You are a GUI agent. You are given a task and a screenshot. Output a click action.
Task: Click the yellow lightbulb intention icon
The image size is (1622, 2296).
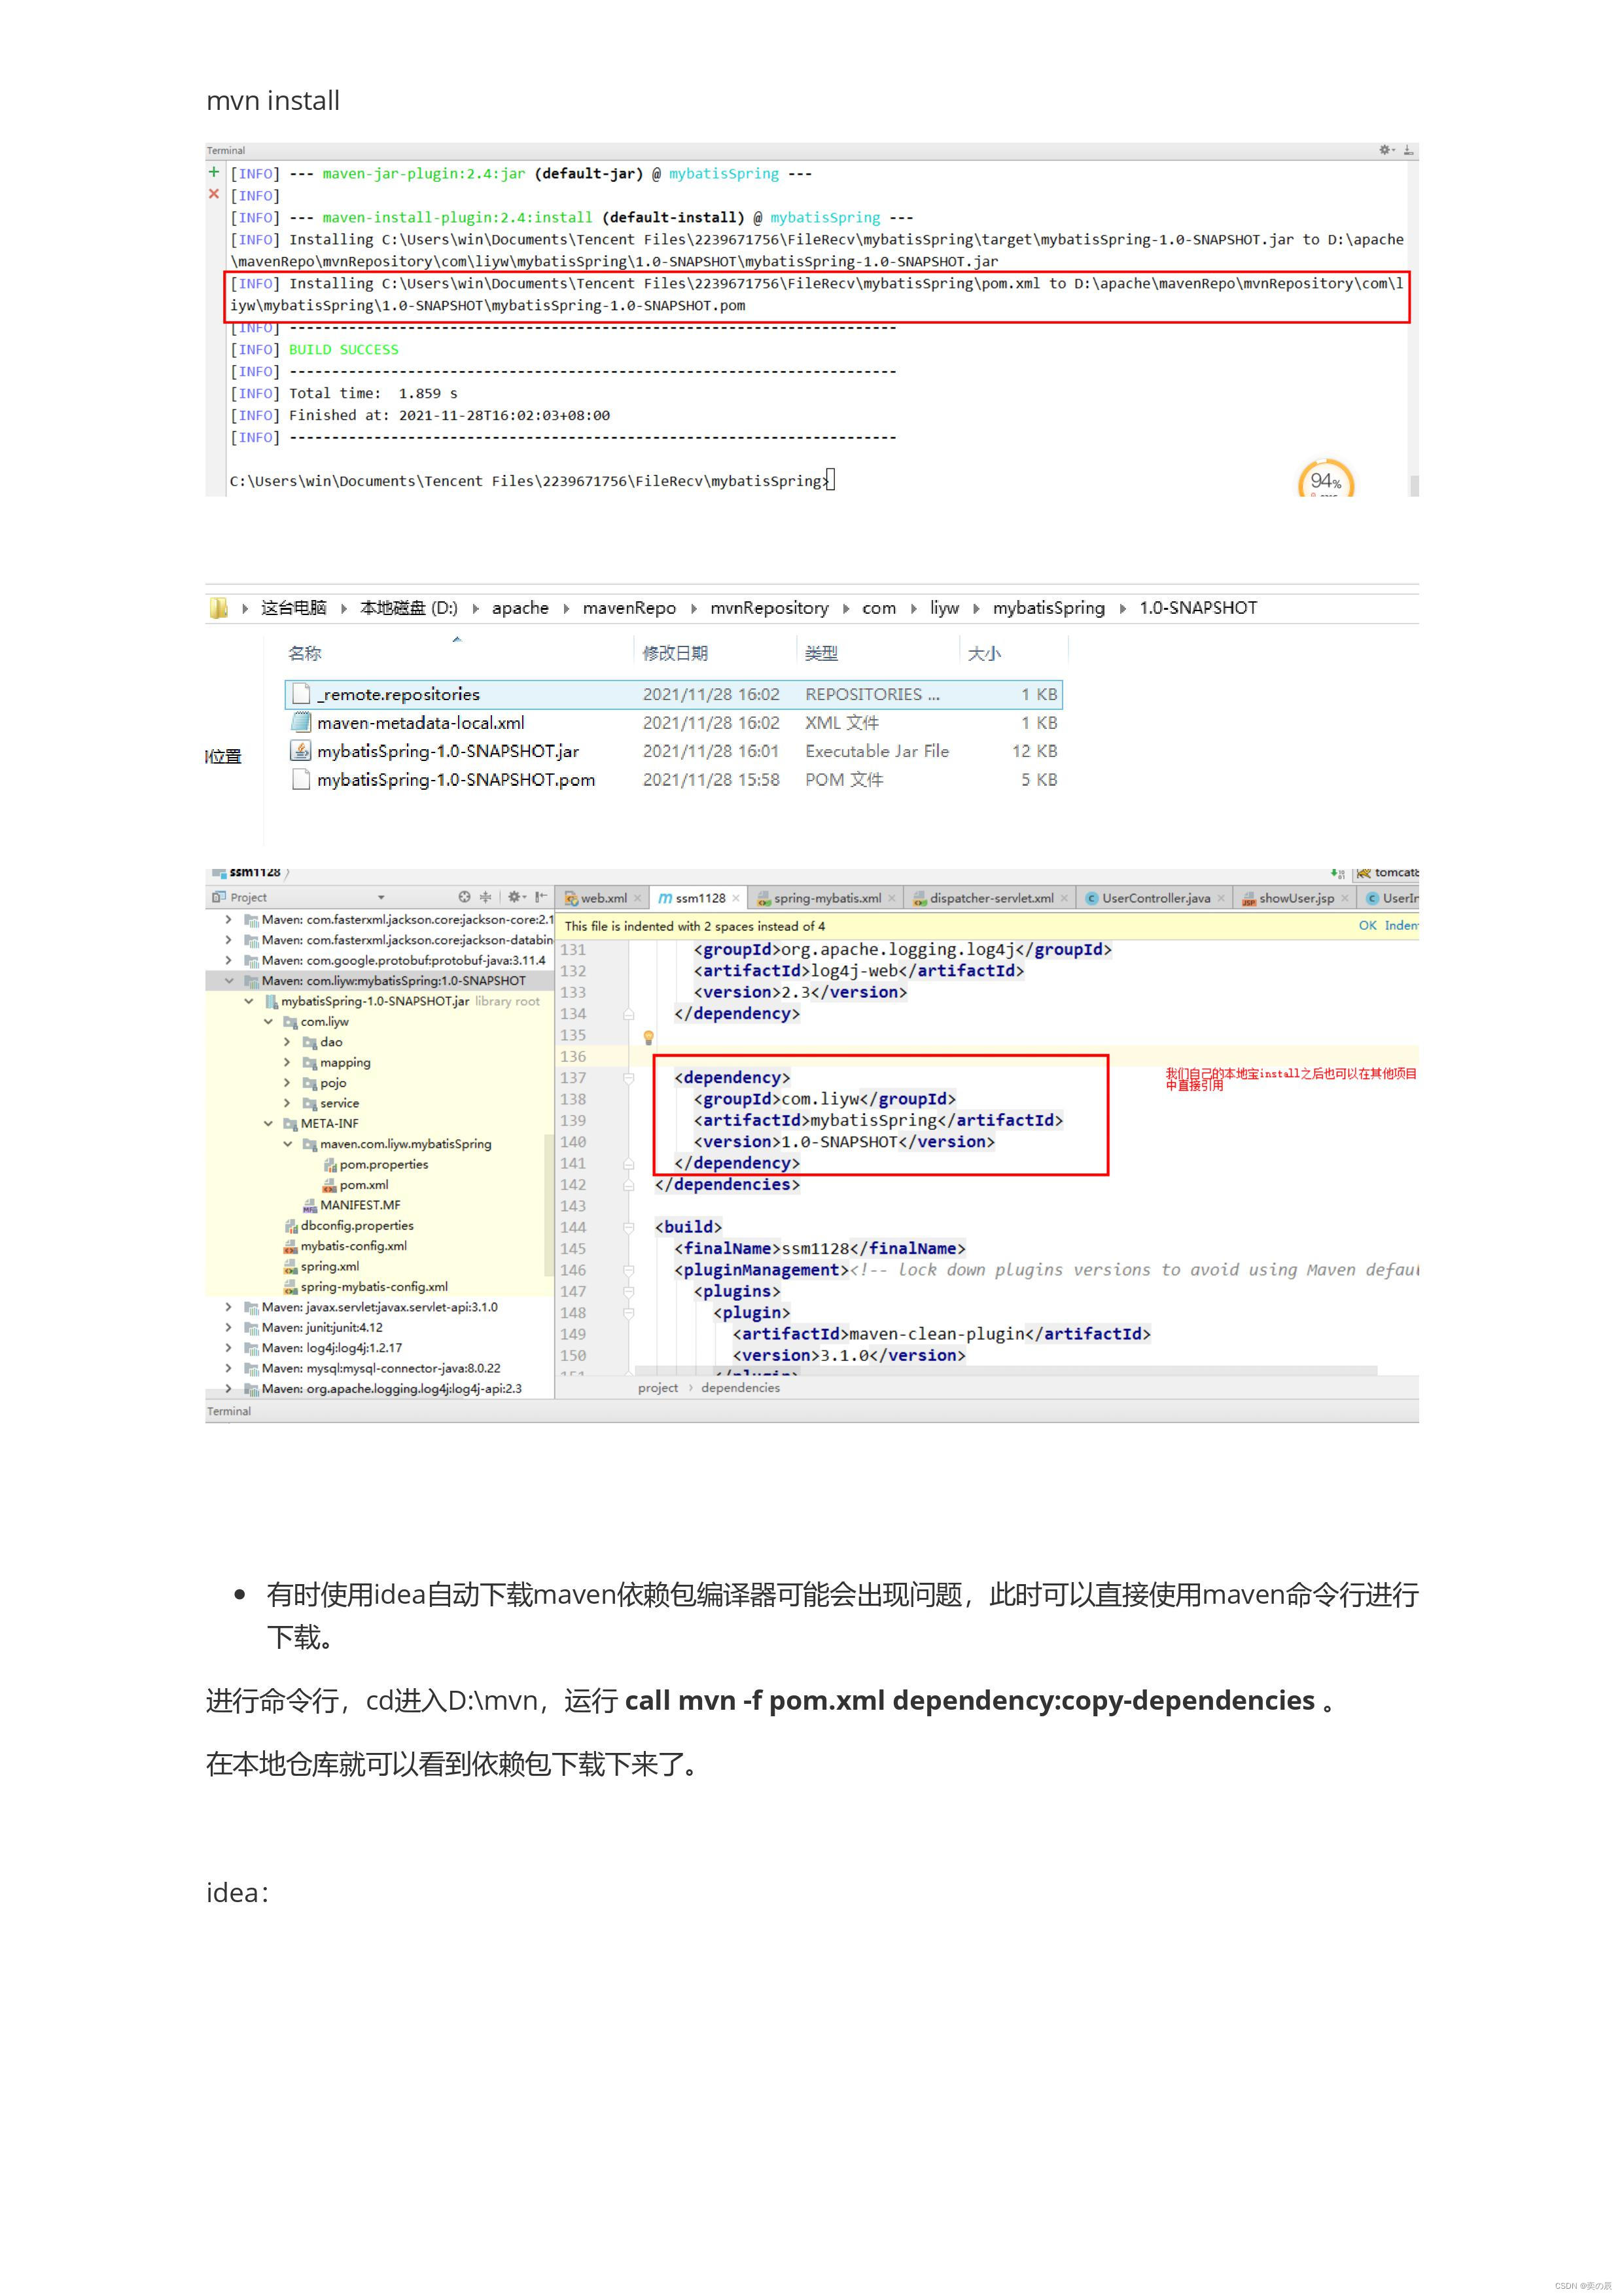[648, 1037]
